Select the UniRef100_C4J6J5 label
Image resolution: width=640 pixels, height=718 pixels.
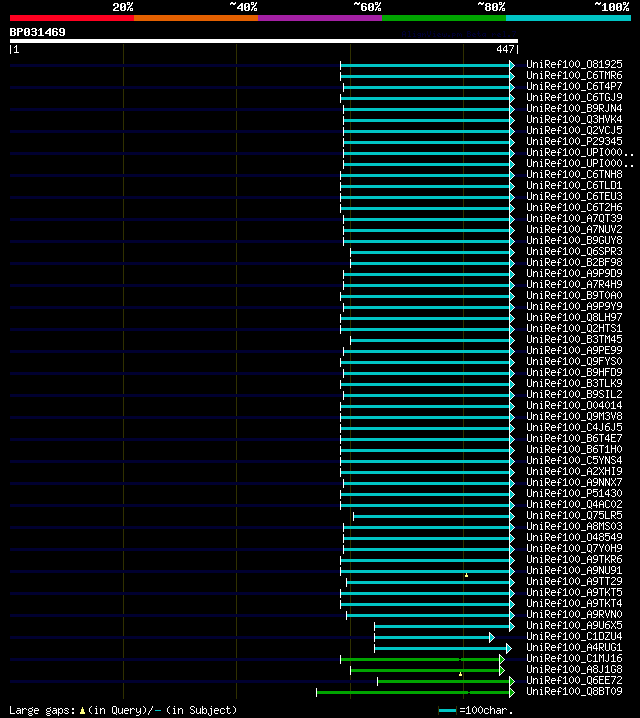pos(574,427)
